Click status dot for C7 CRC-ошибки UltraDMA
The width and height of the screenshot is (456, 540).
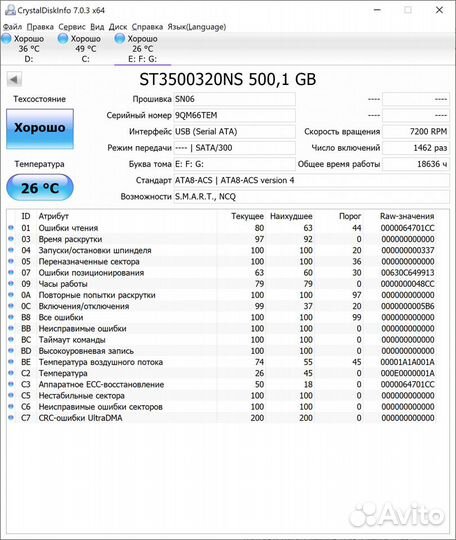click(11, 418)
